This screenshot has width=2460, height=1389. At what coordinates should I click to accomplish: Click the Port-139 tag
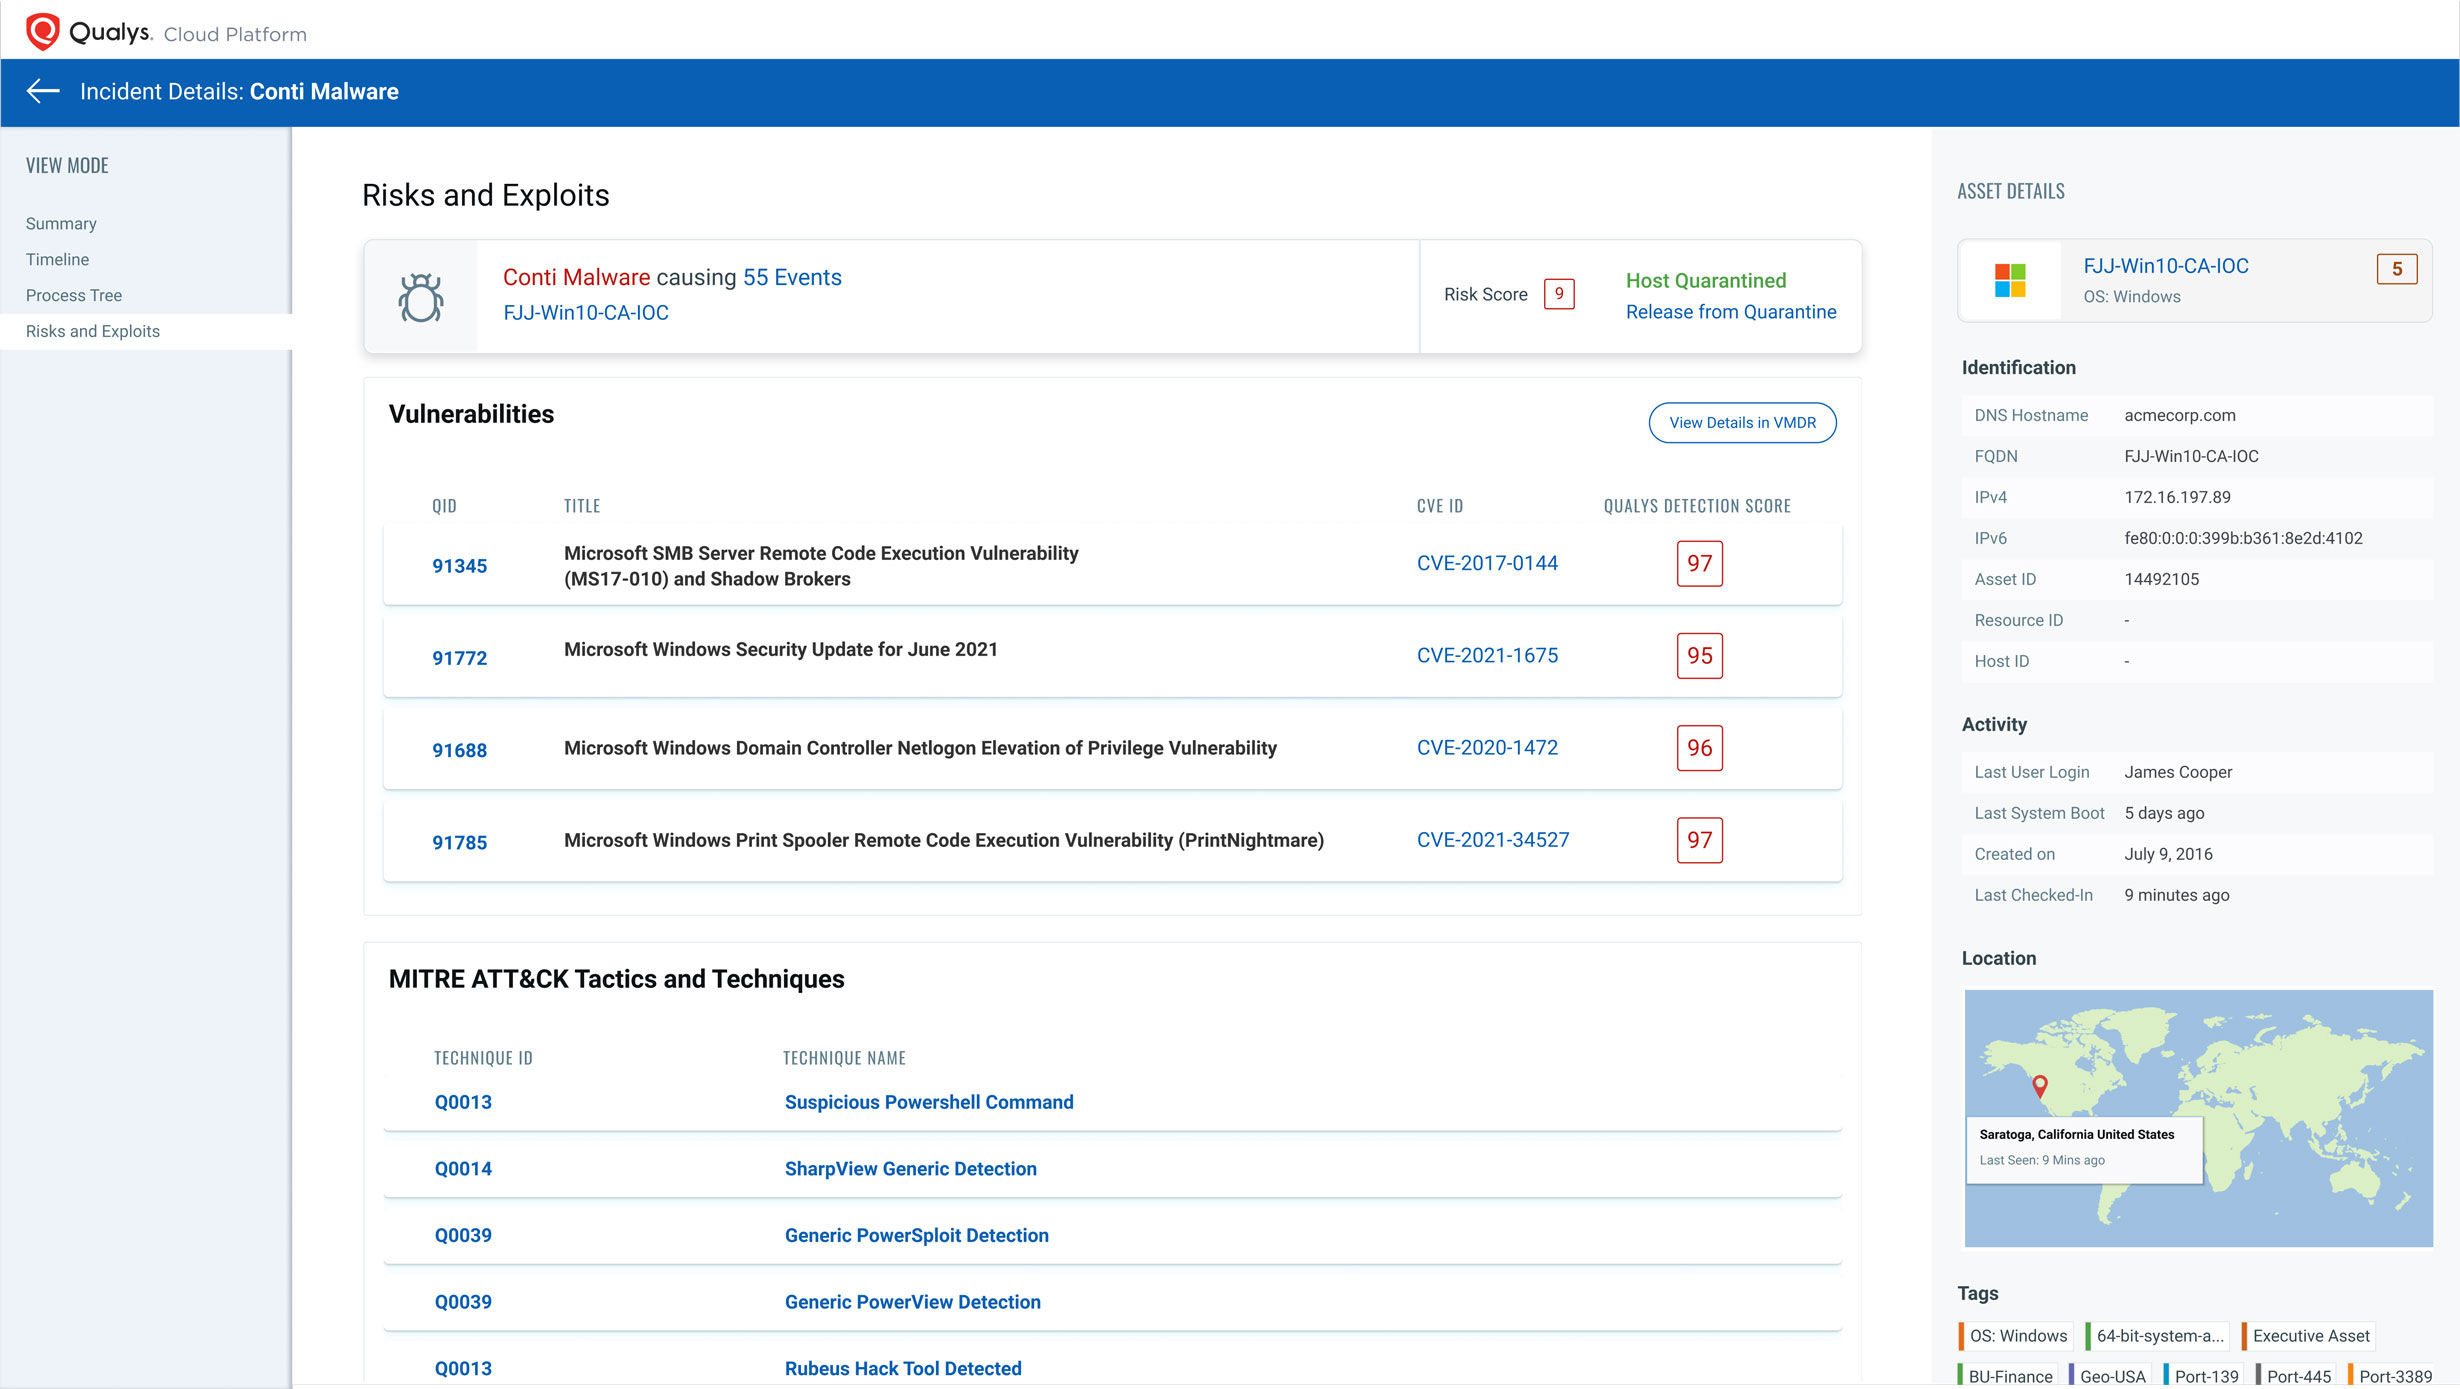coord(2203,1375)
